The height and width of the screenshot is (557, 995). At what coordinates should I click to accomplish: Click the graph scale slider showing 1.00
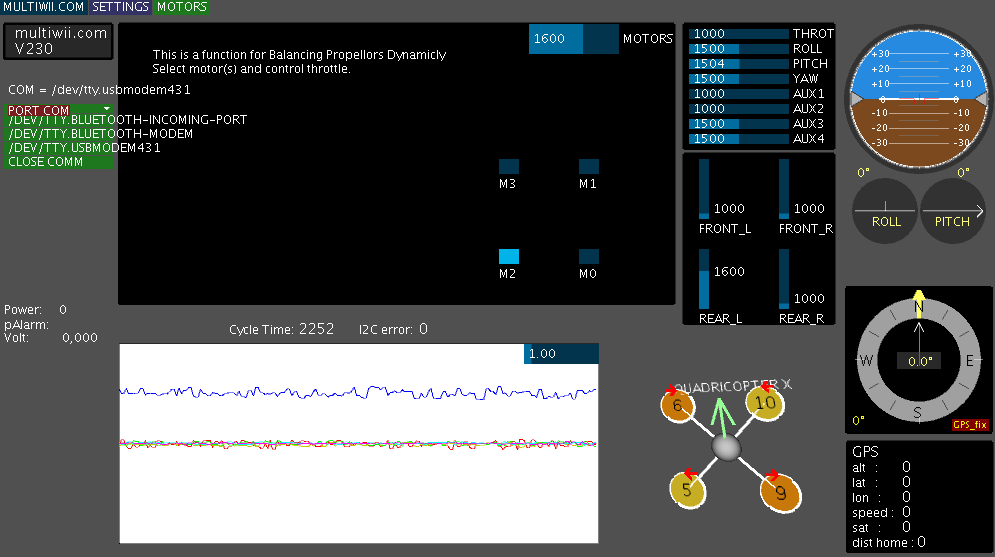[x=560, y=354]
